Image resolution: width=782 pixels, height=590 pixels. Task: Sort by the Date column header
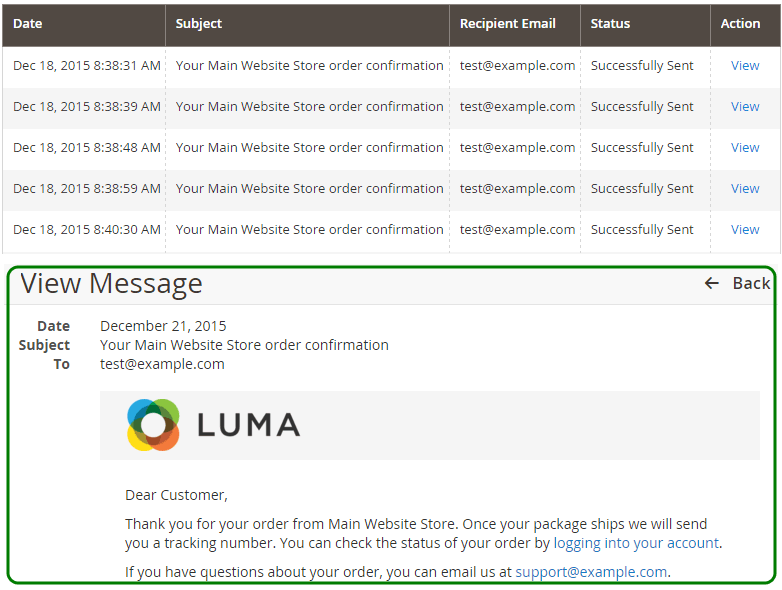coord(27,23)
